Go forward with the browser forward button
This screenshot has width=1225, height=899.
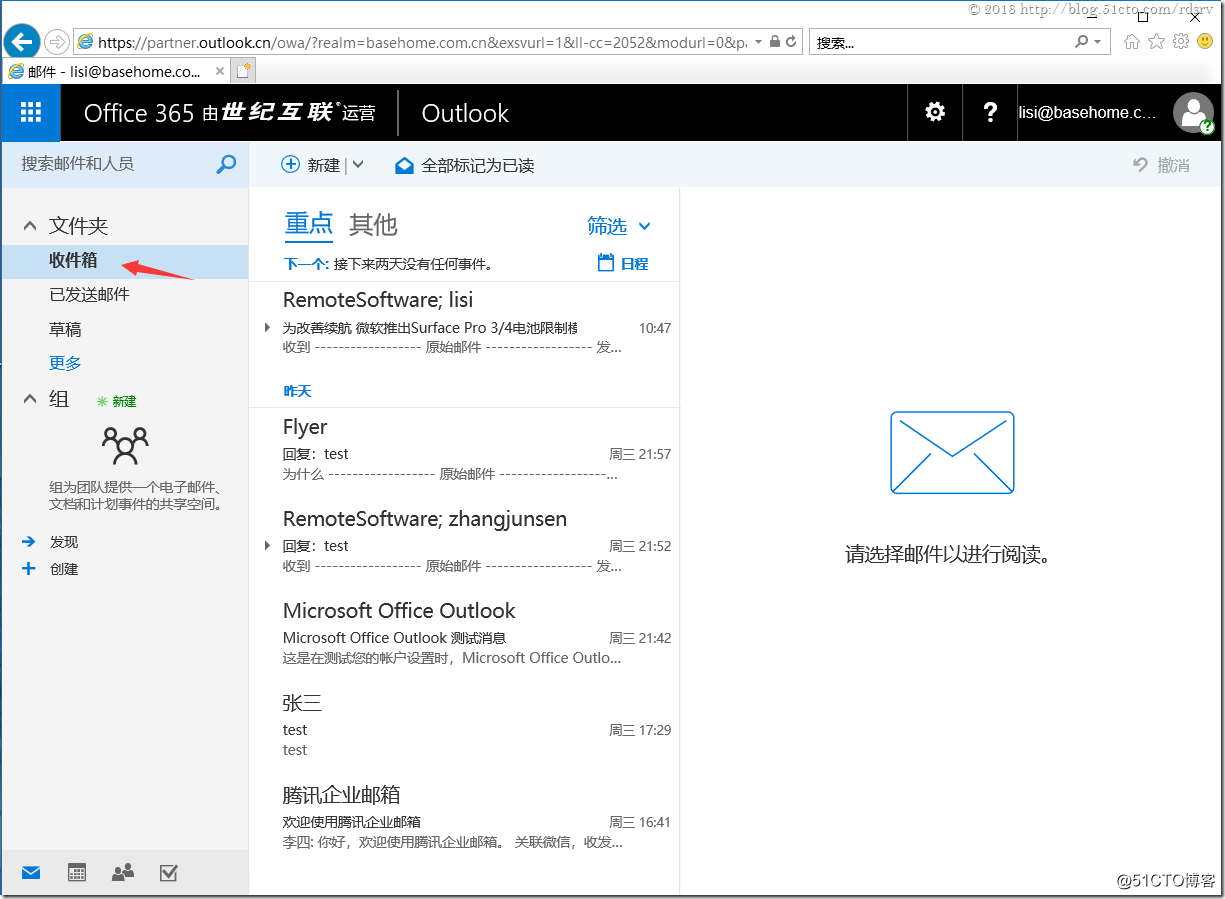click(56, 41)
